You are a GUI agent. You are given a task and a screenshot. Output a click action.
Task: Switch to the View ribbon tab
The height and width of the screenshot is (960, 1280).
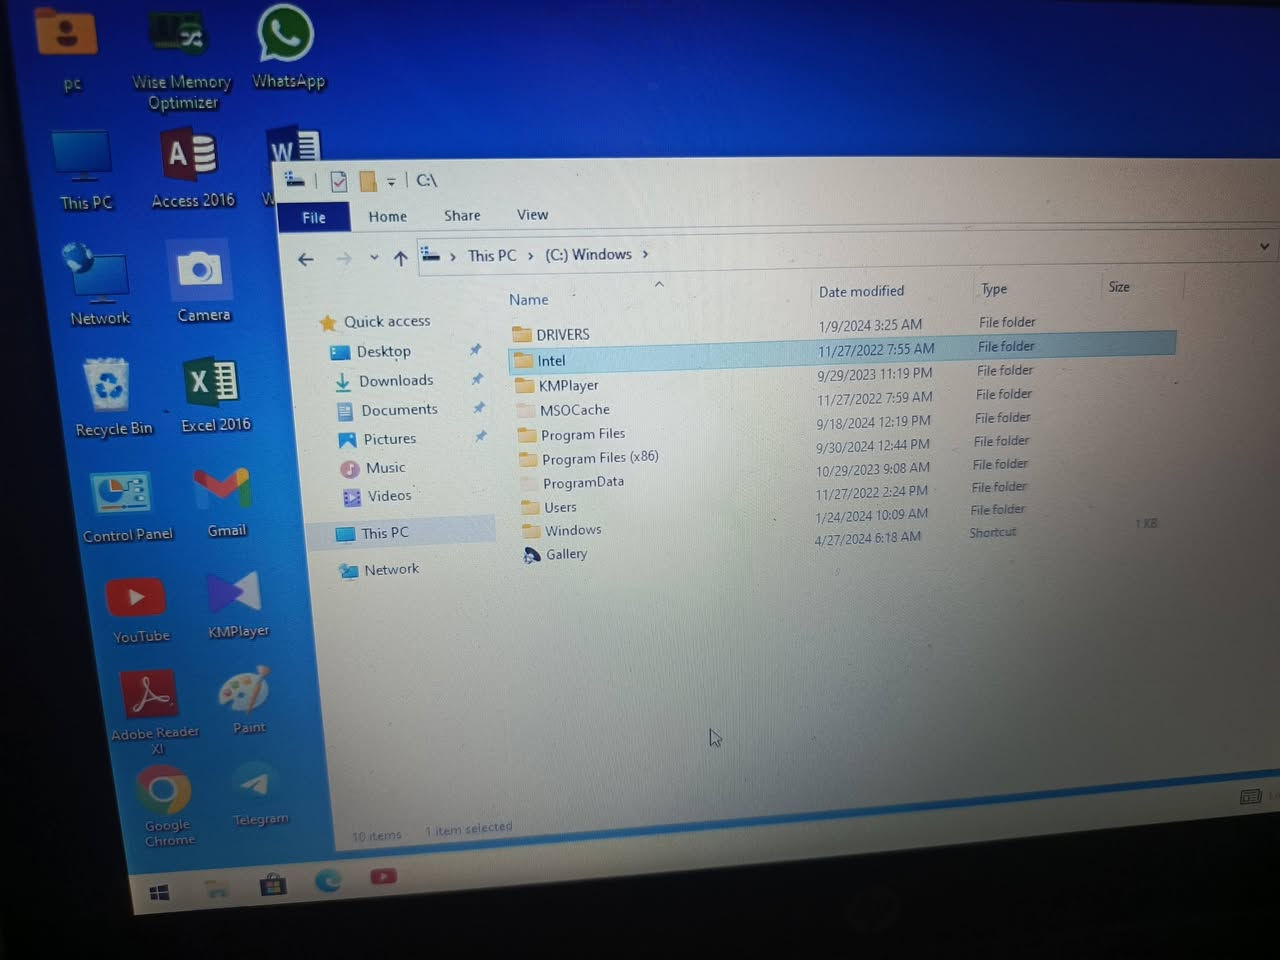pyautogui.click(x=533, y=214)
